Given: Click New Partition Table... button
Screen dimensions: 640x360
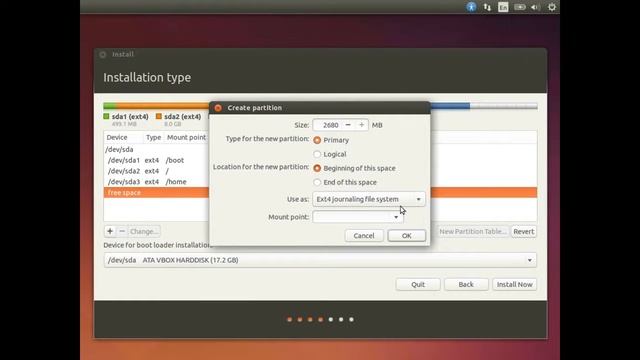Looking at the screenshot, I should coord(473,231).
